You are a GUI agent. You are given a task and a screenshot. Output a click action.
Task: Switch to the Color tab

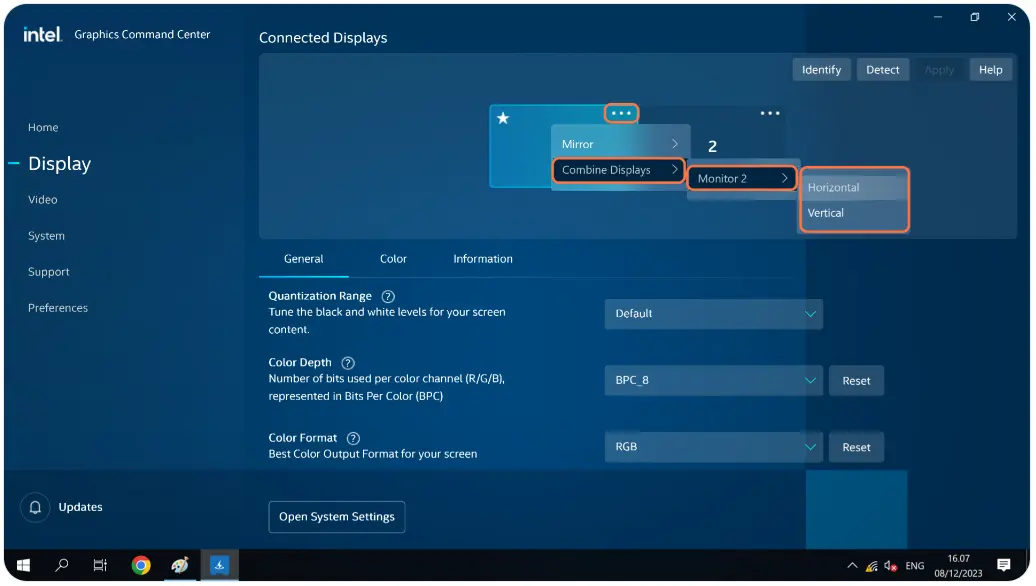point(393,259)
